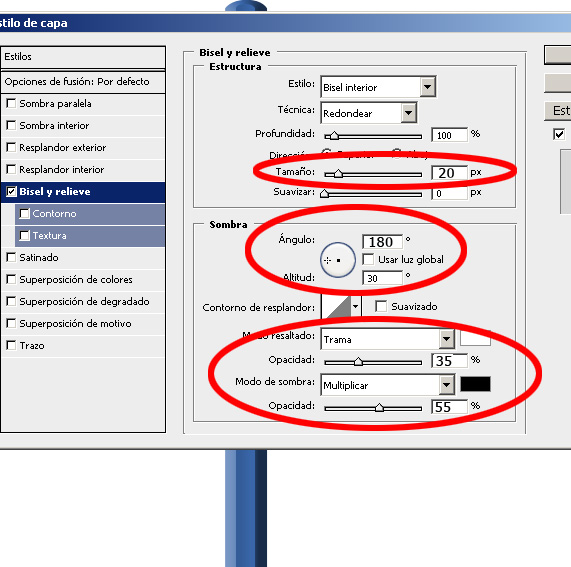This screenshot has height=567, width=571.
Task: Select the Contorno sub-item row
Action: point(90,214)
